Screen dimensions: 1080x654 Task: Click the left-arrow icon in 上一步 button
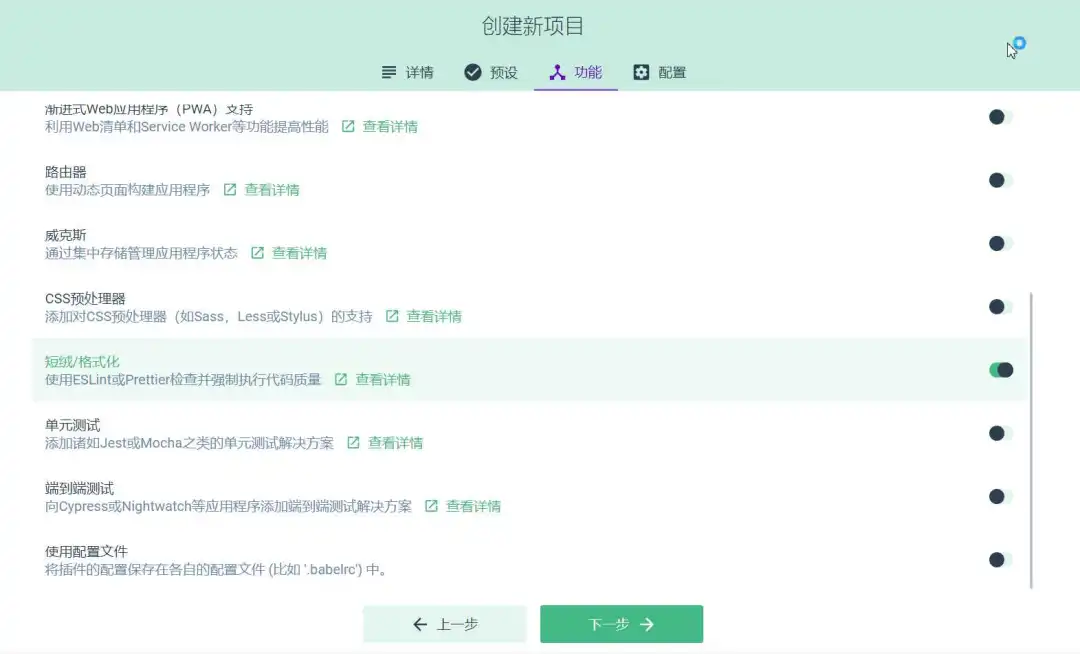pyautogui.click(x=420, y=623)
